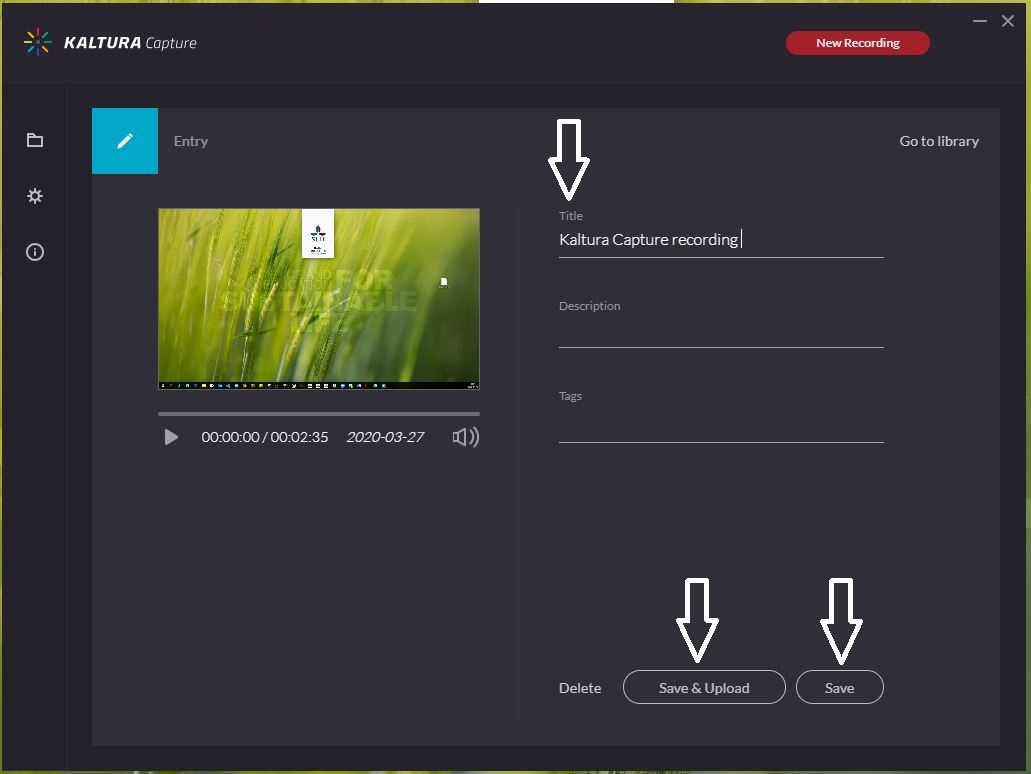Select the Entry tab label

191,141
